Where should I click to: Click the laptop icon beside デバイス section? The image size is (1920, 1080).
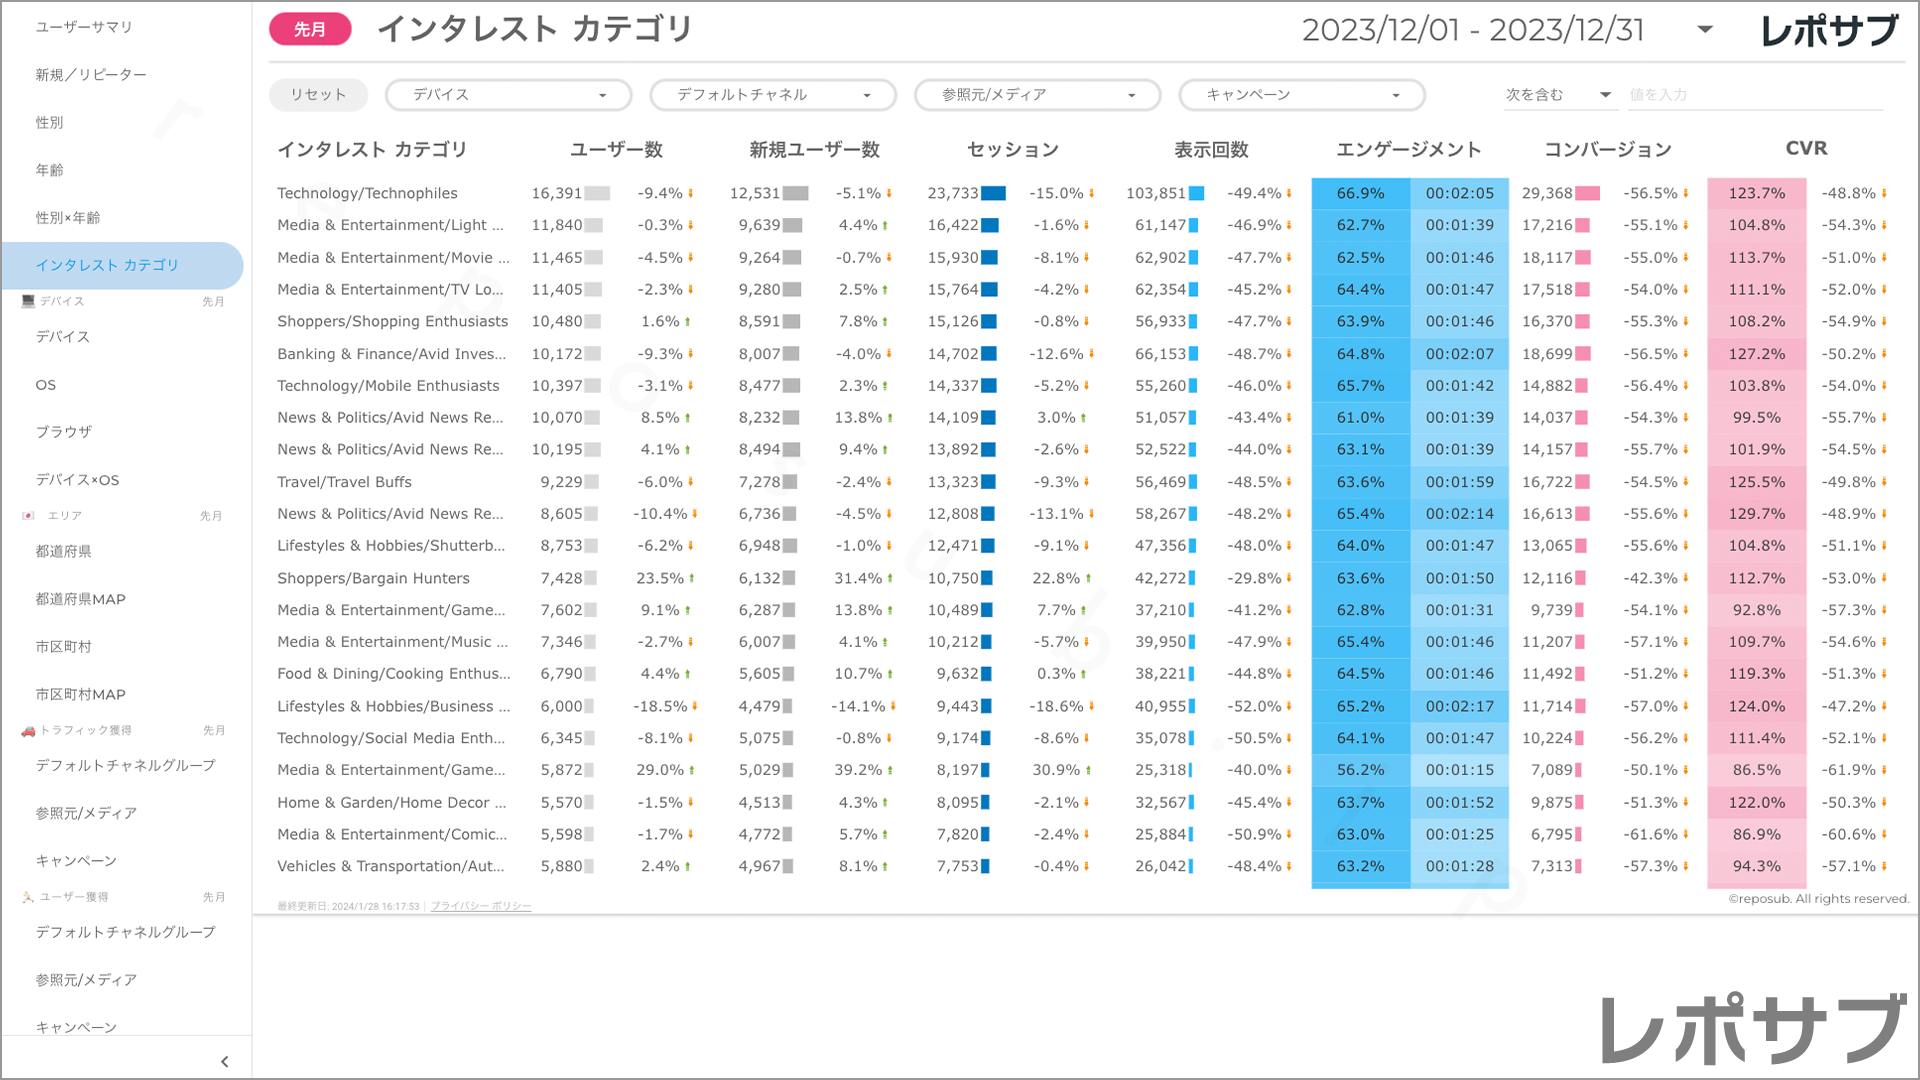tap(28, 301)
